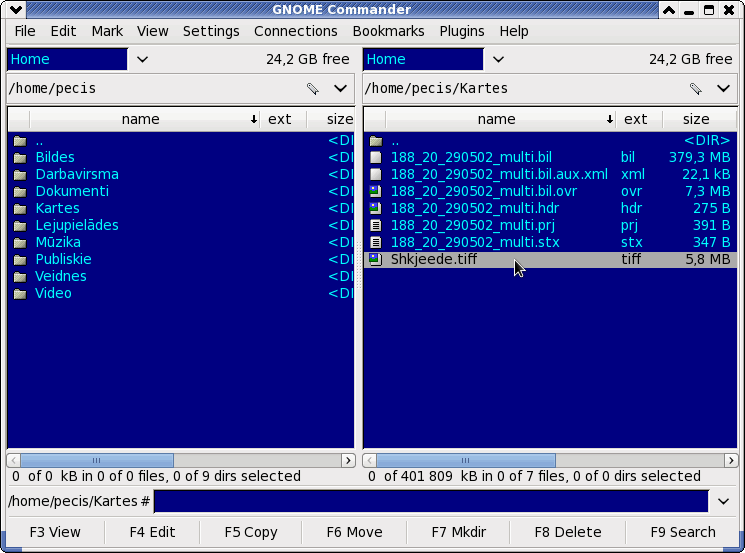Click the right pane Home device button

tap(423, 59)
